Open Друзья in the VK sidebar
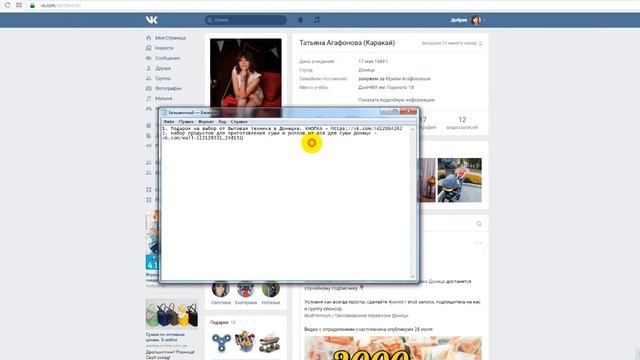The height and width of the screenshot is (360, 640). [x=163, y=68]
